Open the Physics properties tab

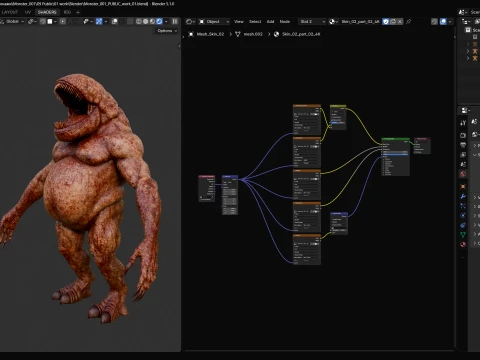(463, 216)
